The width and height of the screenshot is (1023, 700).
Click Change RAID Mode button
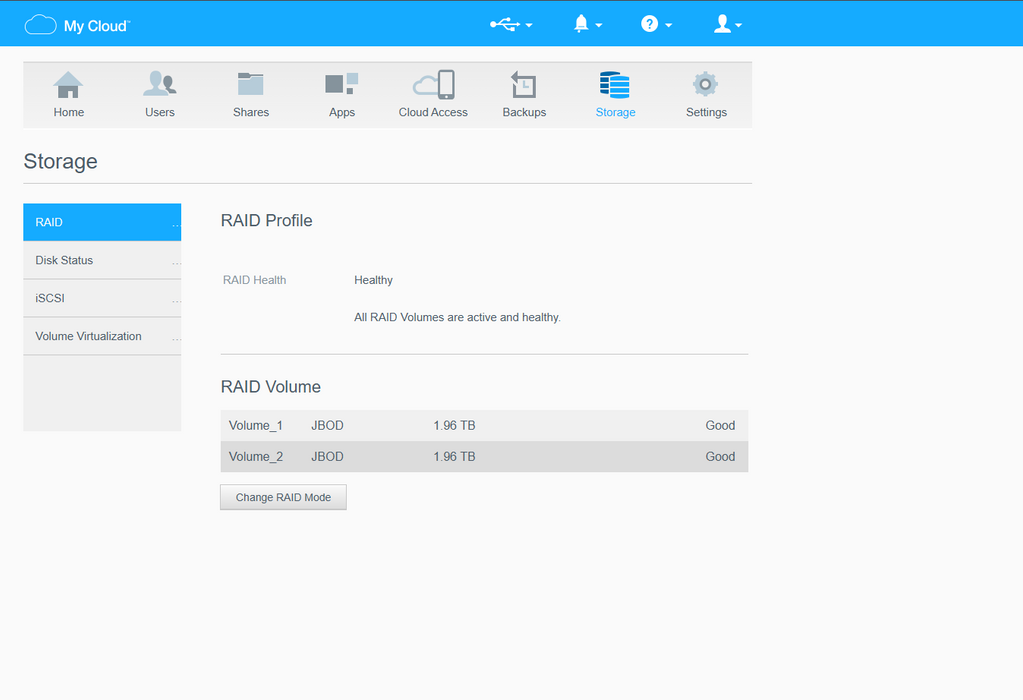coord(283,497)
